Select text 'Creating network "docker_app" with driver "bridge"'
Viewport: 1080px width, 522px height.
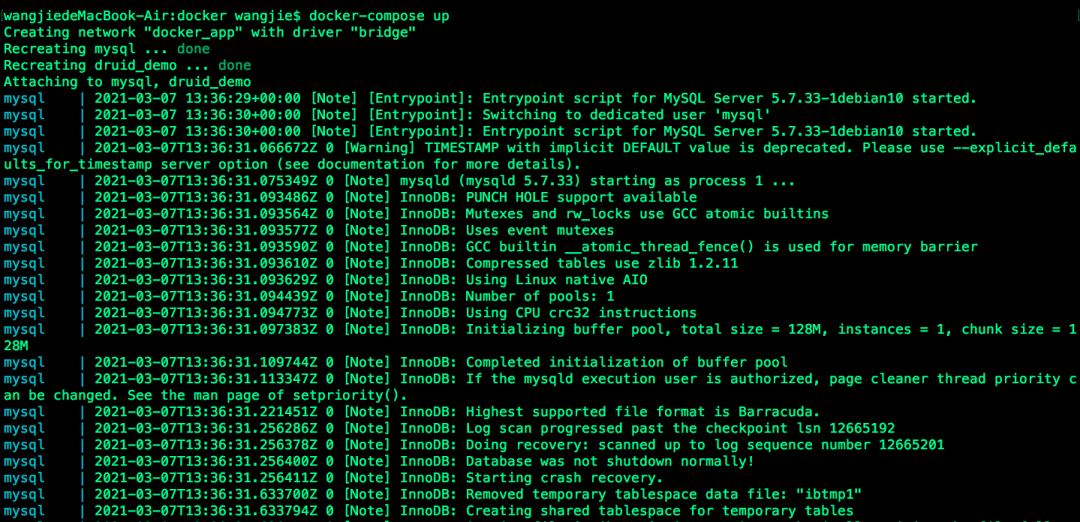[210, 32]
